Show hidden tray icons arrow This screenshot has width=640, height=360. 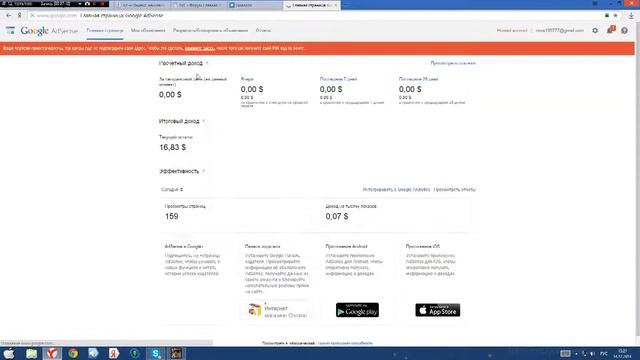click(x=576, y=353)
